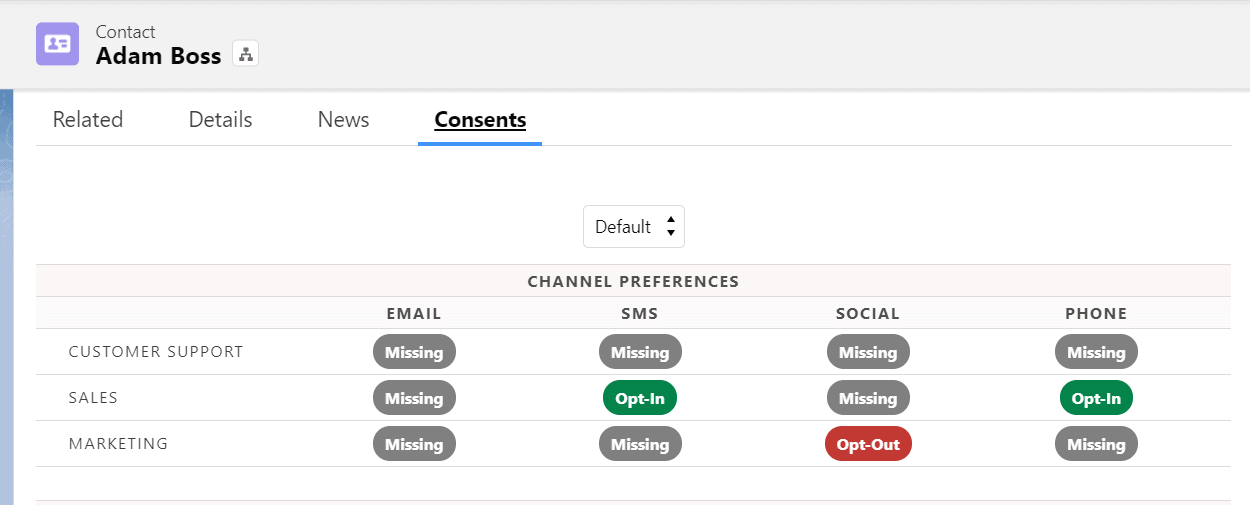The image size is (1250, 505).
Task: Click the Adam Boss contact name
Action: coord(158,56)
